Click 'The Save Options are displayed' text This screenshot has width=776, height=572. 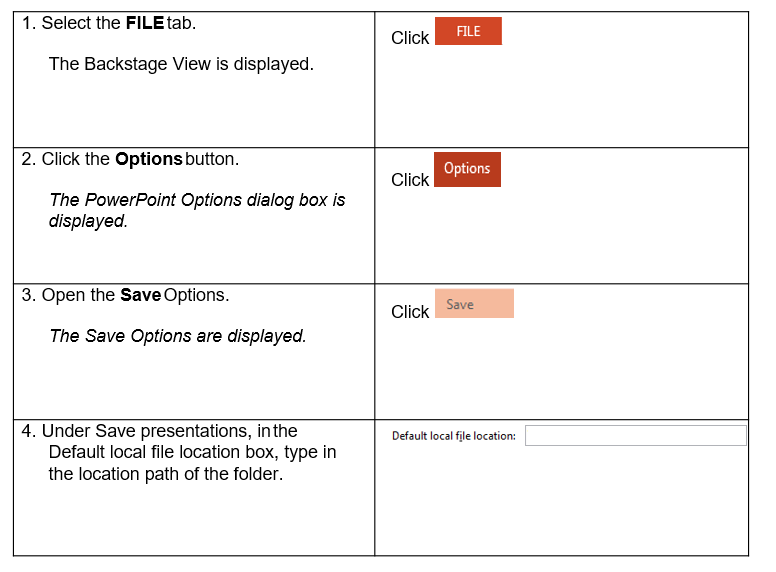pyautogui.click(x=177, y=336)
